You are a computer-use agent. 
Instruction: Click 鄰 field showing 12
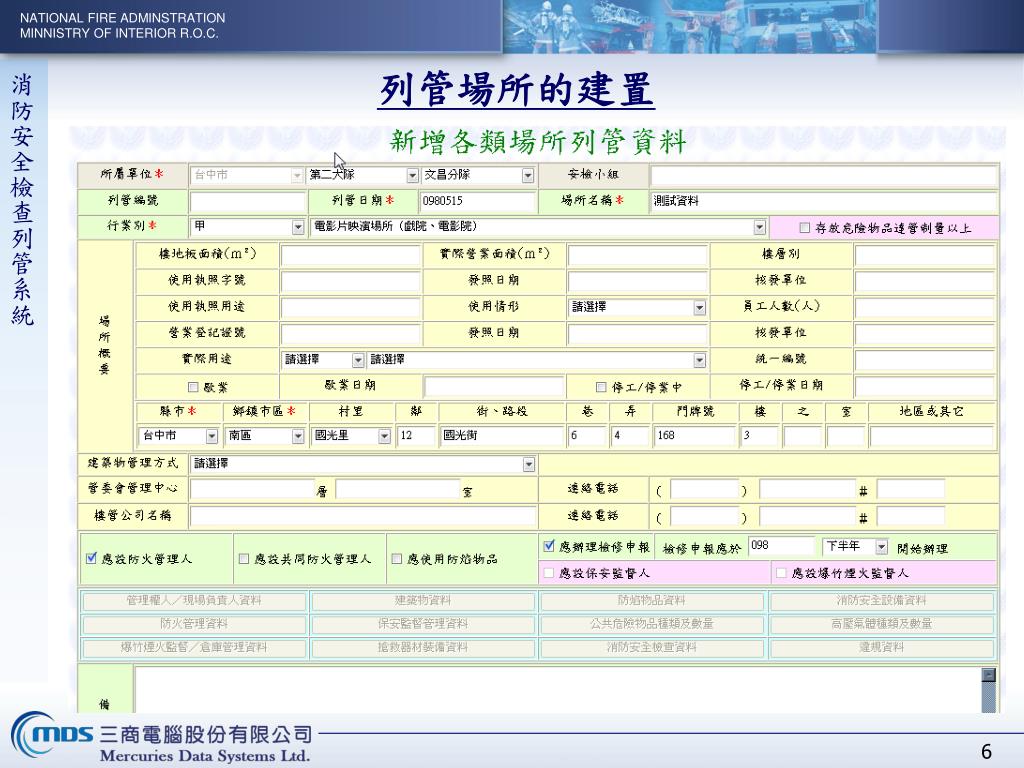pyautogui.click(x=416, y=436)
